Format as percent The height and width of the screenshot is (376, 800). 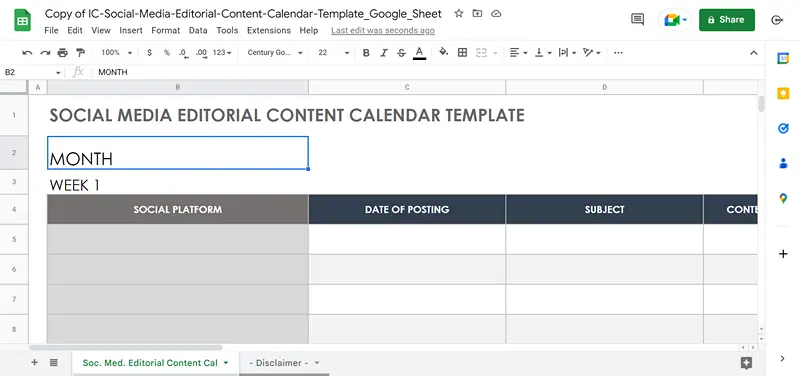click(x=166, y=53)
